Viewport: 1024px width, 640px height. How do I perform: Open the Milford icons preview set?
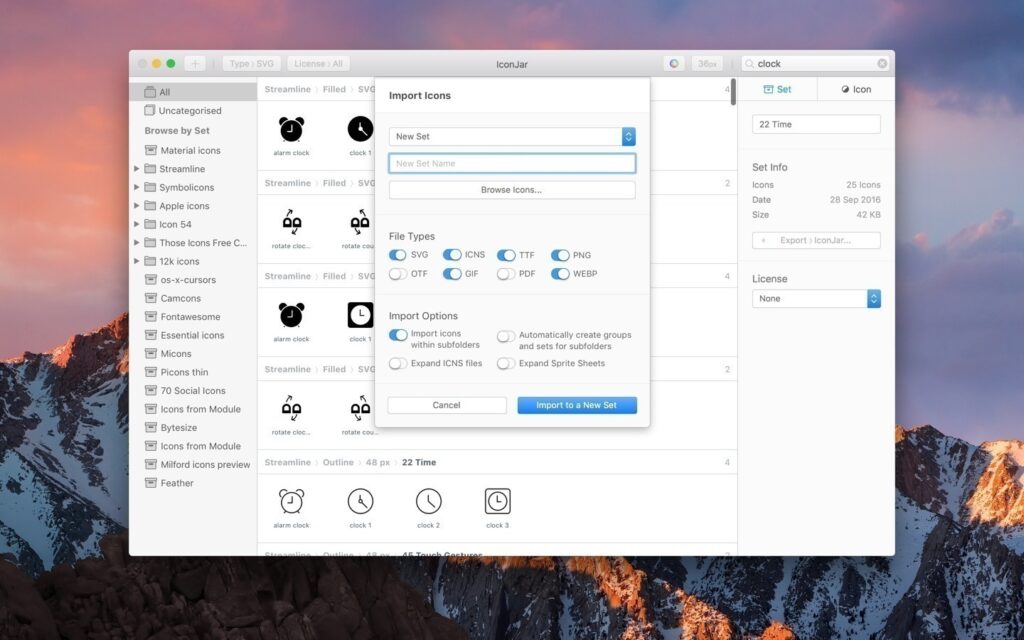click(x=206, y=464)
